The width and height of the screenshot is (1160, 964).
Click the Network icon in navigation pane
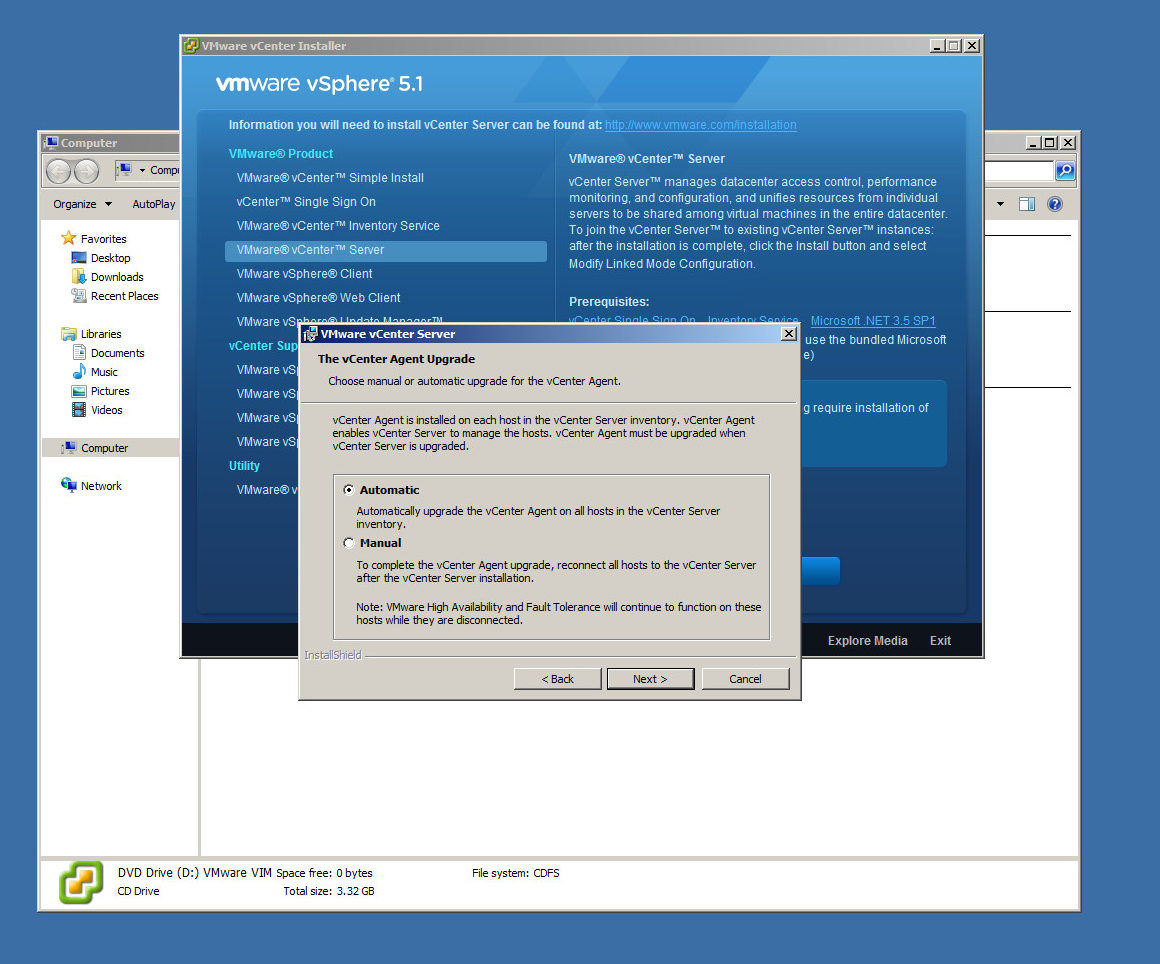69,486
